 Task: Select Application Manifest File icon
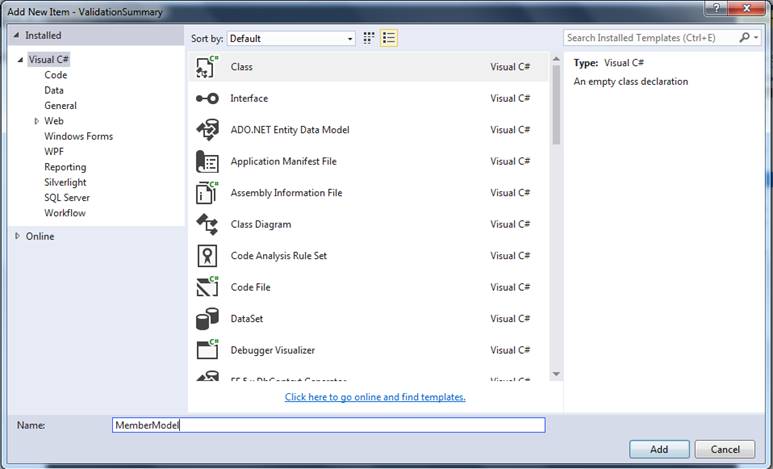(207, 161)
